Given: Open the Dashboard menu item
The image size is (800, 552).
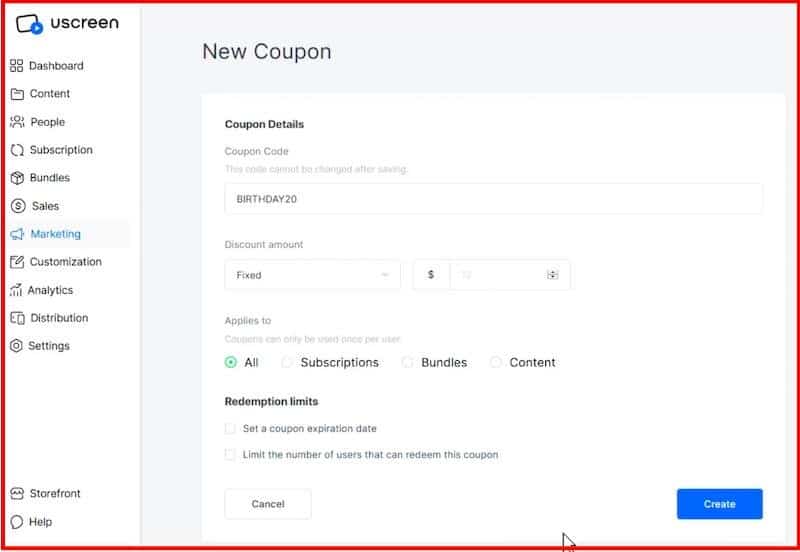Looking at the screenshot, I should 56,66.
